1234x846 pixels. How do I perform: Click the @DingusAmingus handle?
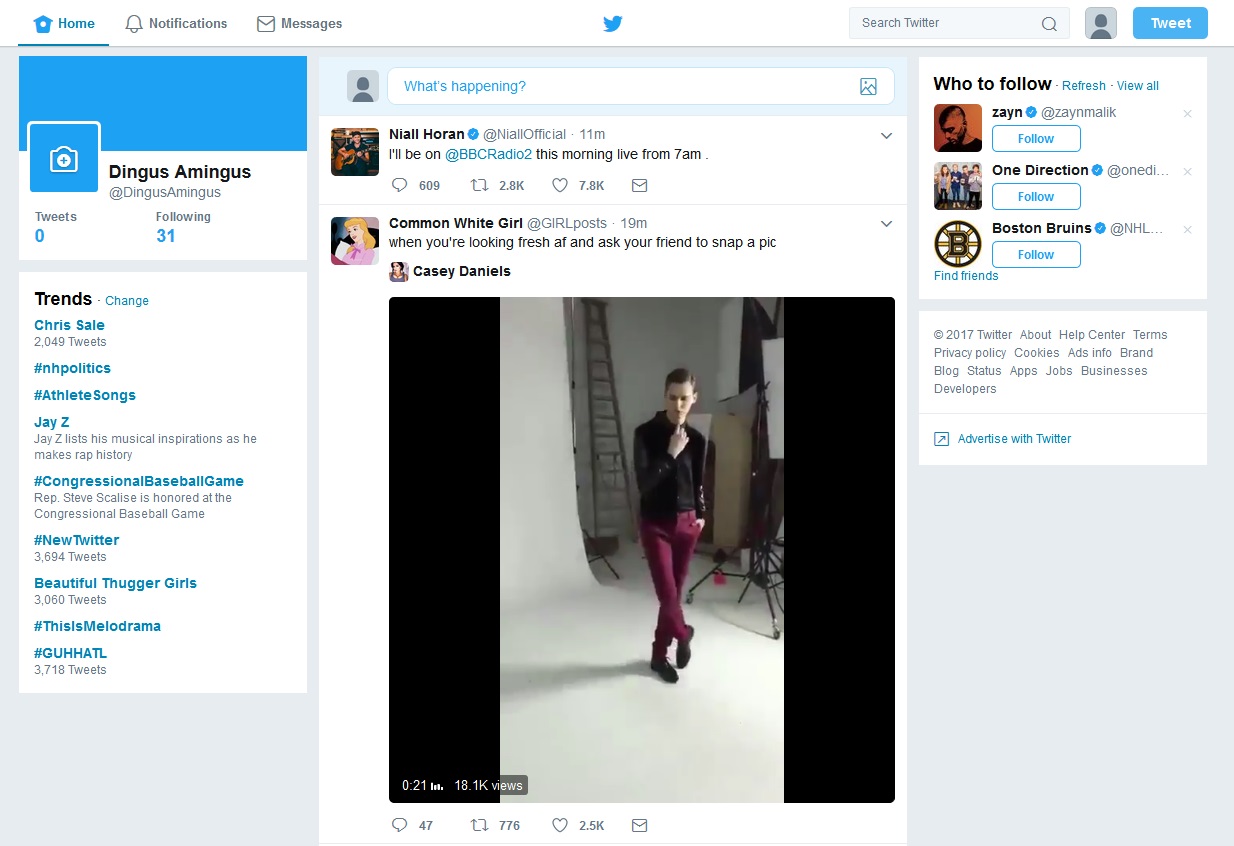click(x=165, y=192)
